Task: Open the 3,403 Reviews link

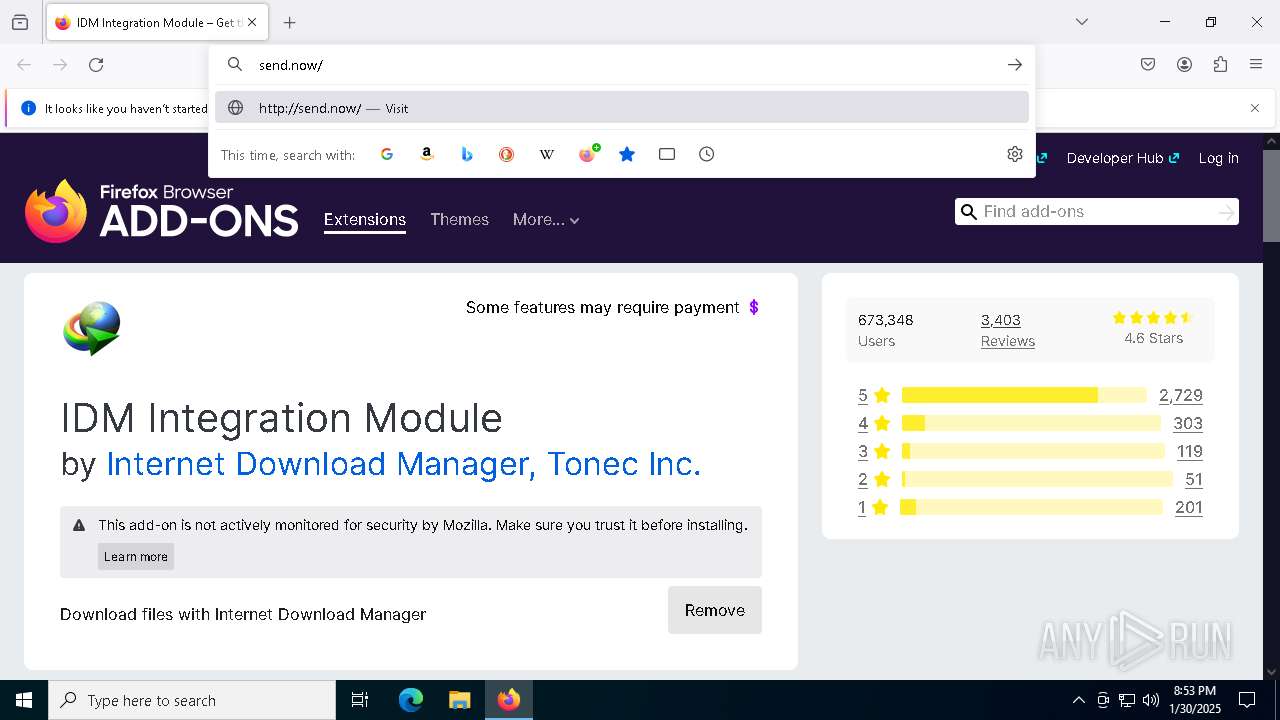Action: pyautogui.click(x=1007, y=330)
